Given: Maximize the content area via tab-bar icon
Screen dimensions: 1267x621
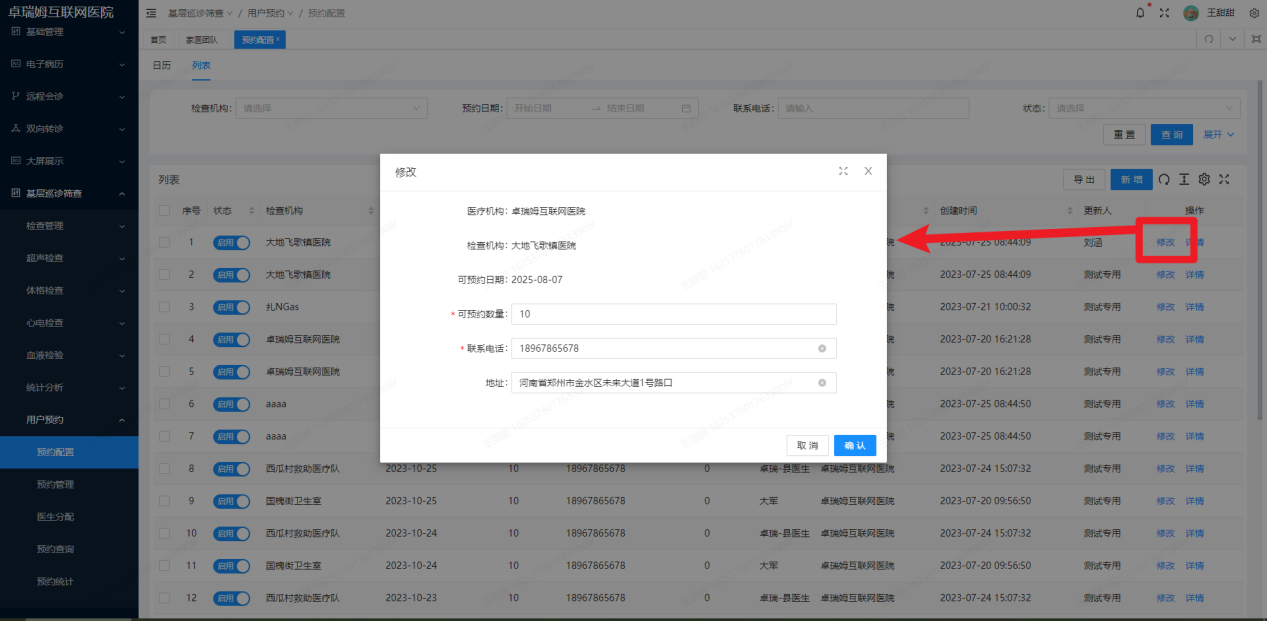Looking at the screenshot, I should point(1255,39).
